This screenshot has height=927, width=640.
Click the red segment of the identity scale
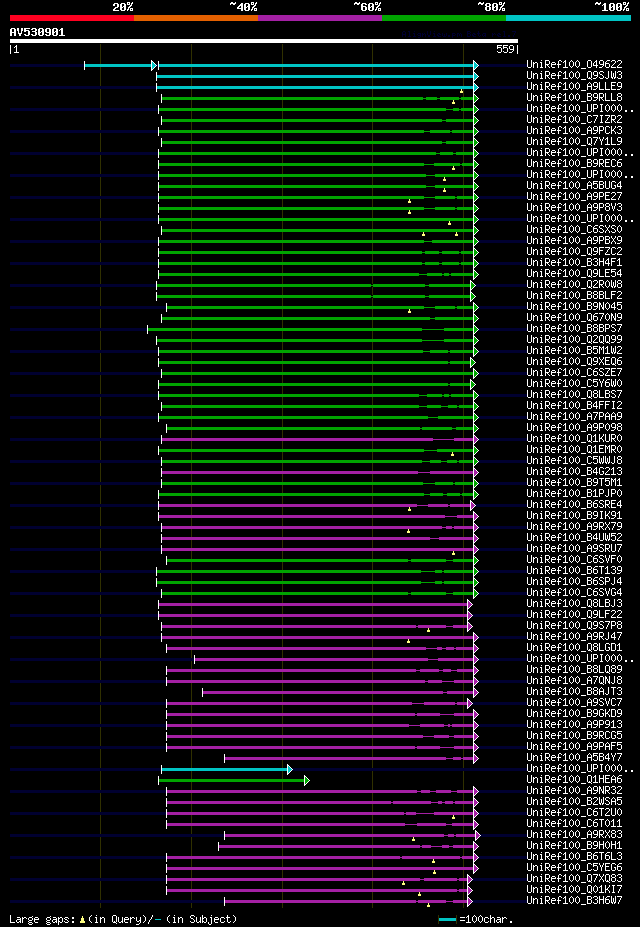[72, 18]
